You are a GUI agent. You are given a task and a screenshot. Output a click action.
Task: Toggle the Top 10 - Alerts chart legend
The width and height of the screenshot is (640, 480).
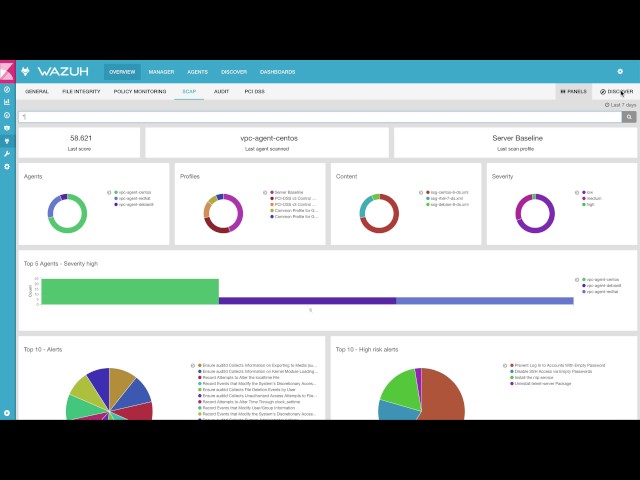[193, 366]
